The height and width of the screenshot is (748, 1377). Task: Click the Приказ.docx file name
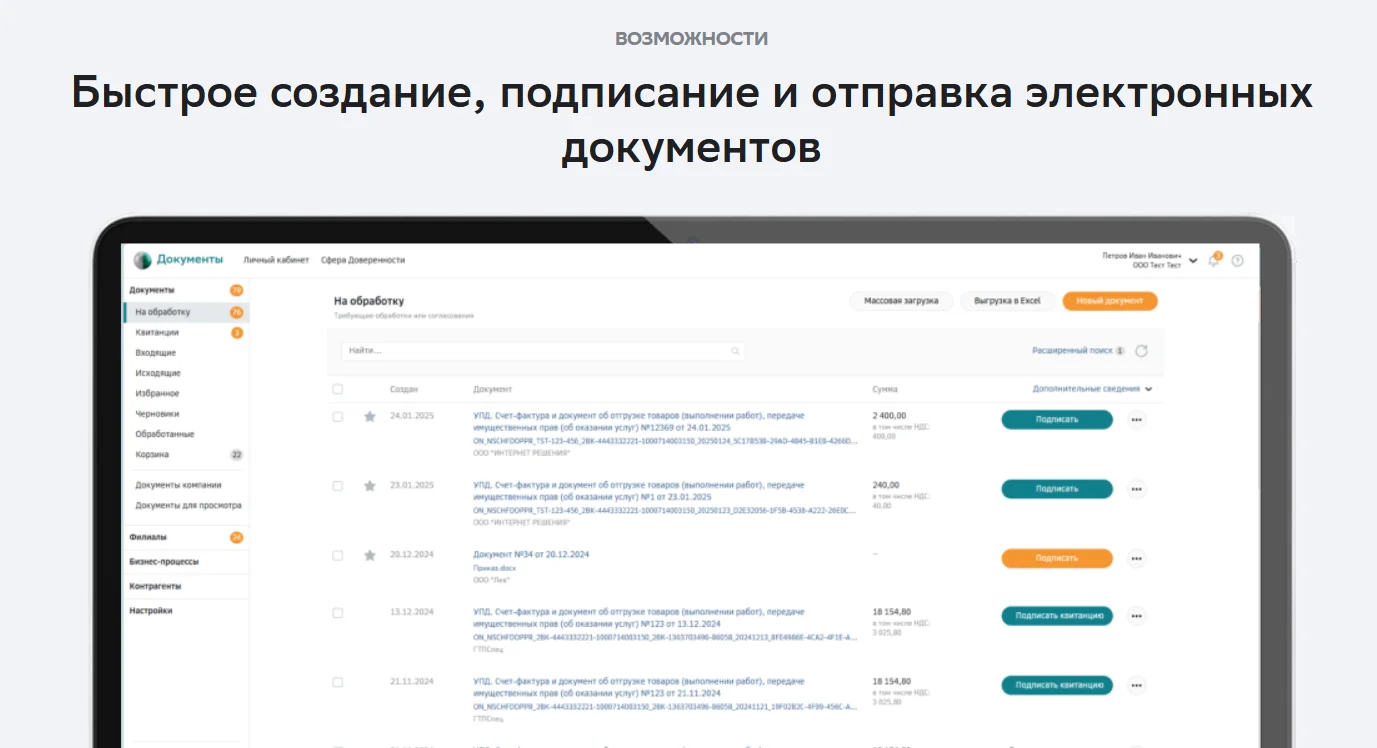point(495,567)
